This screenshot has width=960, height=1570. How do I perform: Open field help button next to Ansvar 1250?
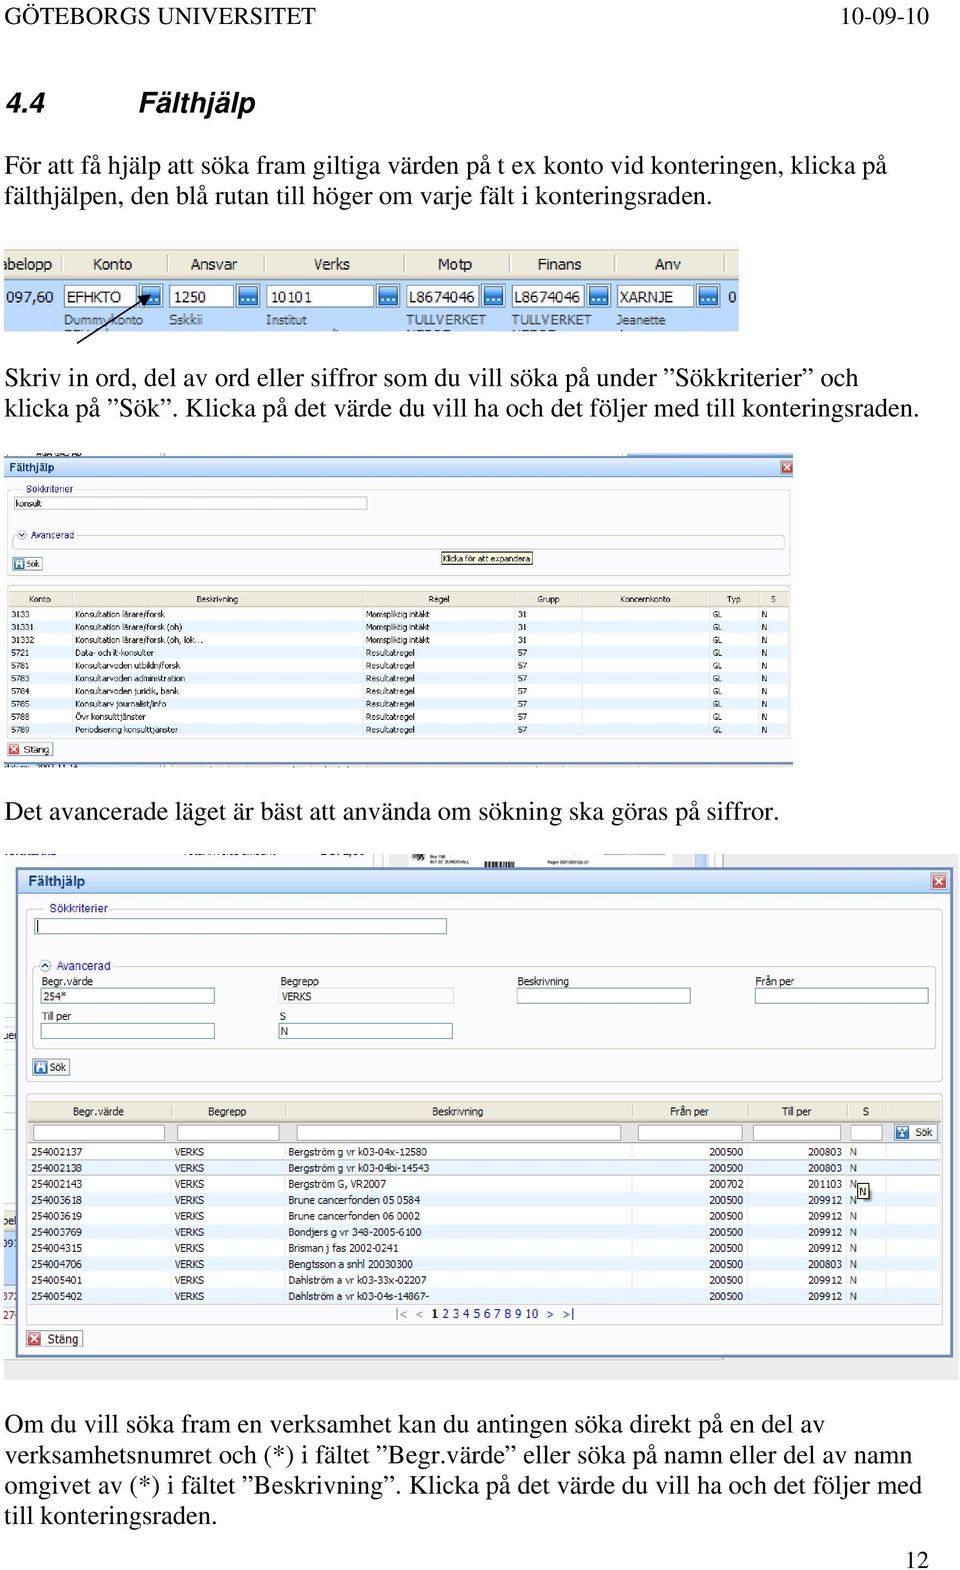click(x=248, y=296)
